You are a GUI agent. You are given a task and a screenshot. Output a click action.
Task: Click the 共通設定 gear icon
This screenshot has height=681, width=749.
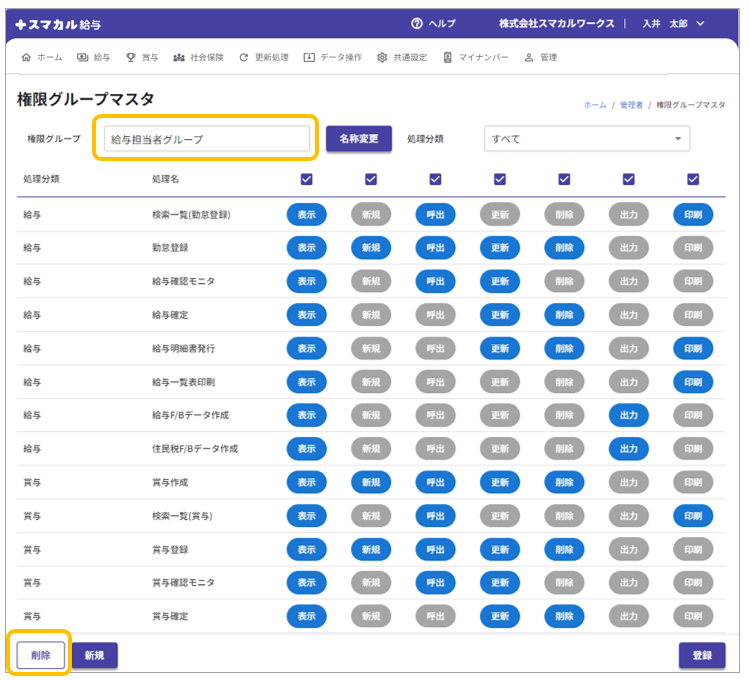pyautogui.click(x=382, y=58)
